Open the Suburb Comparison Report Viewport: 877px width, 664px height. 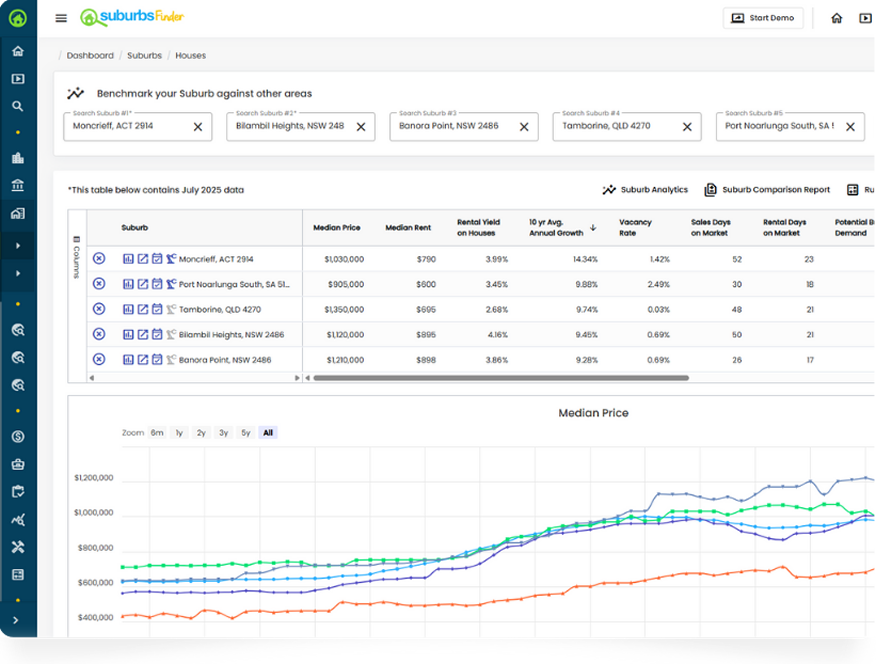(x=767, y=190)
